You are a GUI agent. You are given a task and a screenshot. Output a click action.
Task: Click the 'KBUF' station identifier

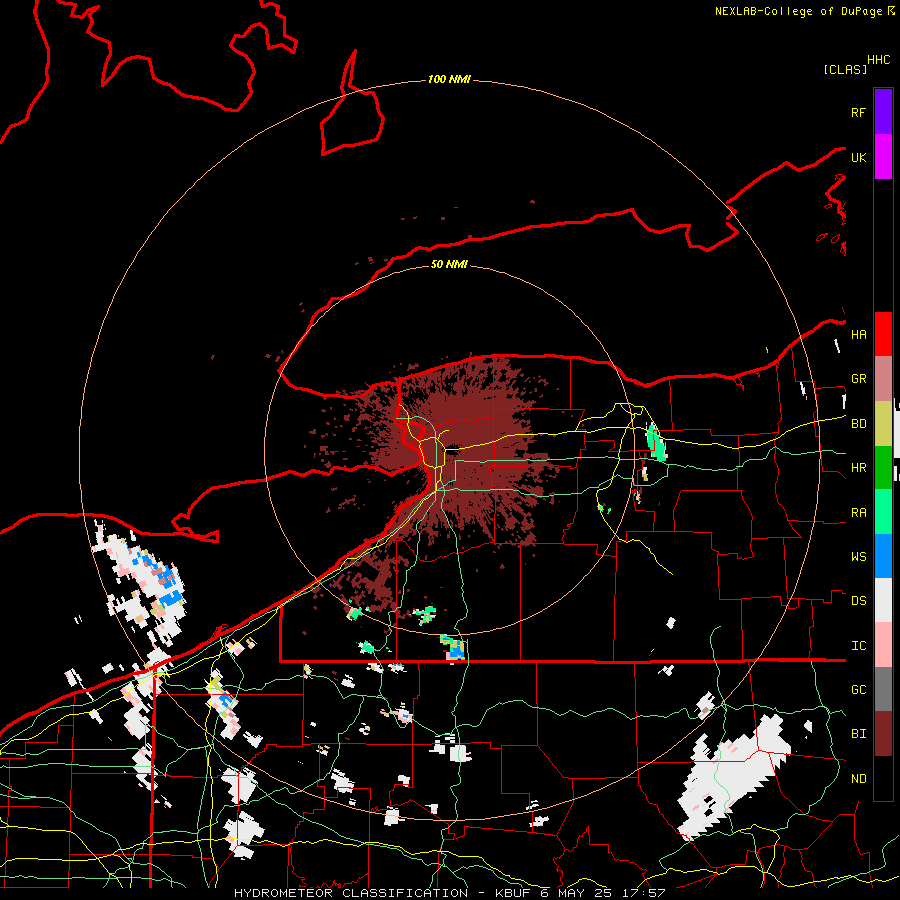(514, 893)
